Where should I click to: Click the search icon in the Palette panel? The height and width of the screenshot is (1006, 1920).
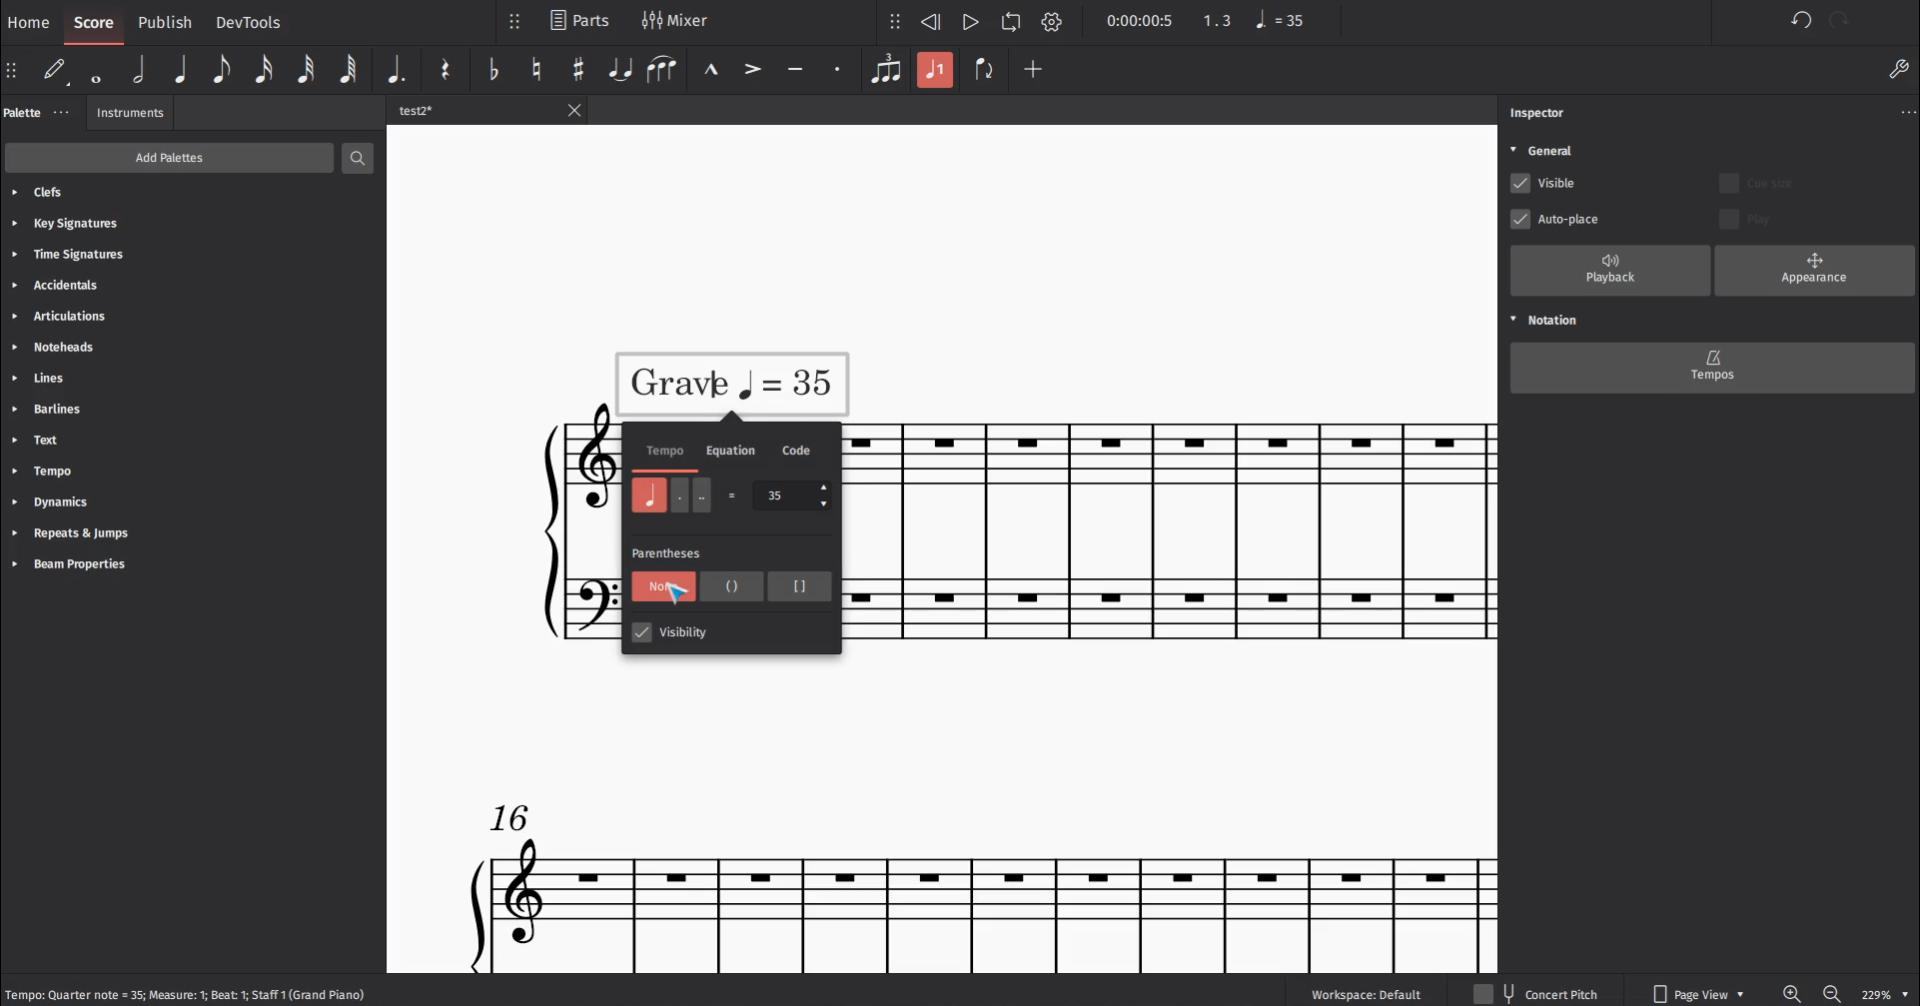pos(357,158)
